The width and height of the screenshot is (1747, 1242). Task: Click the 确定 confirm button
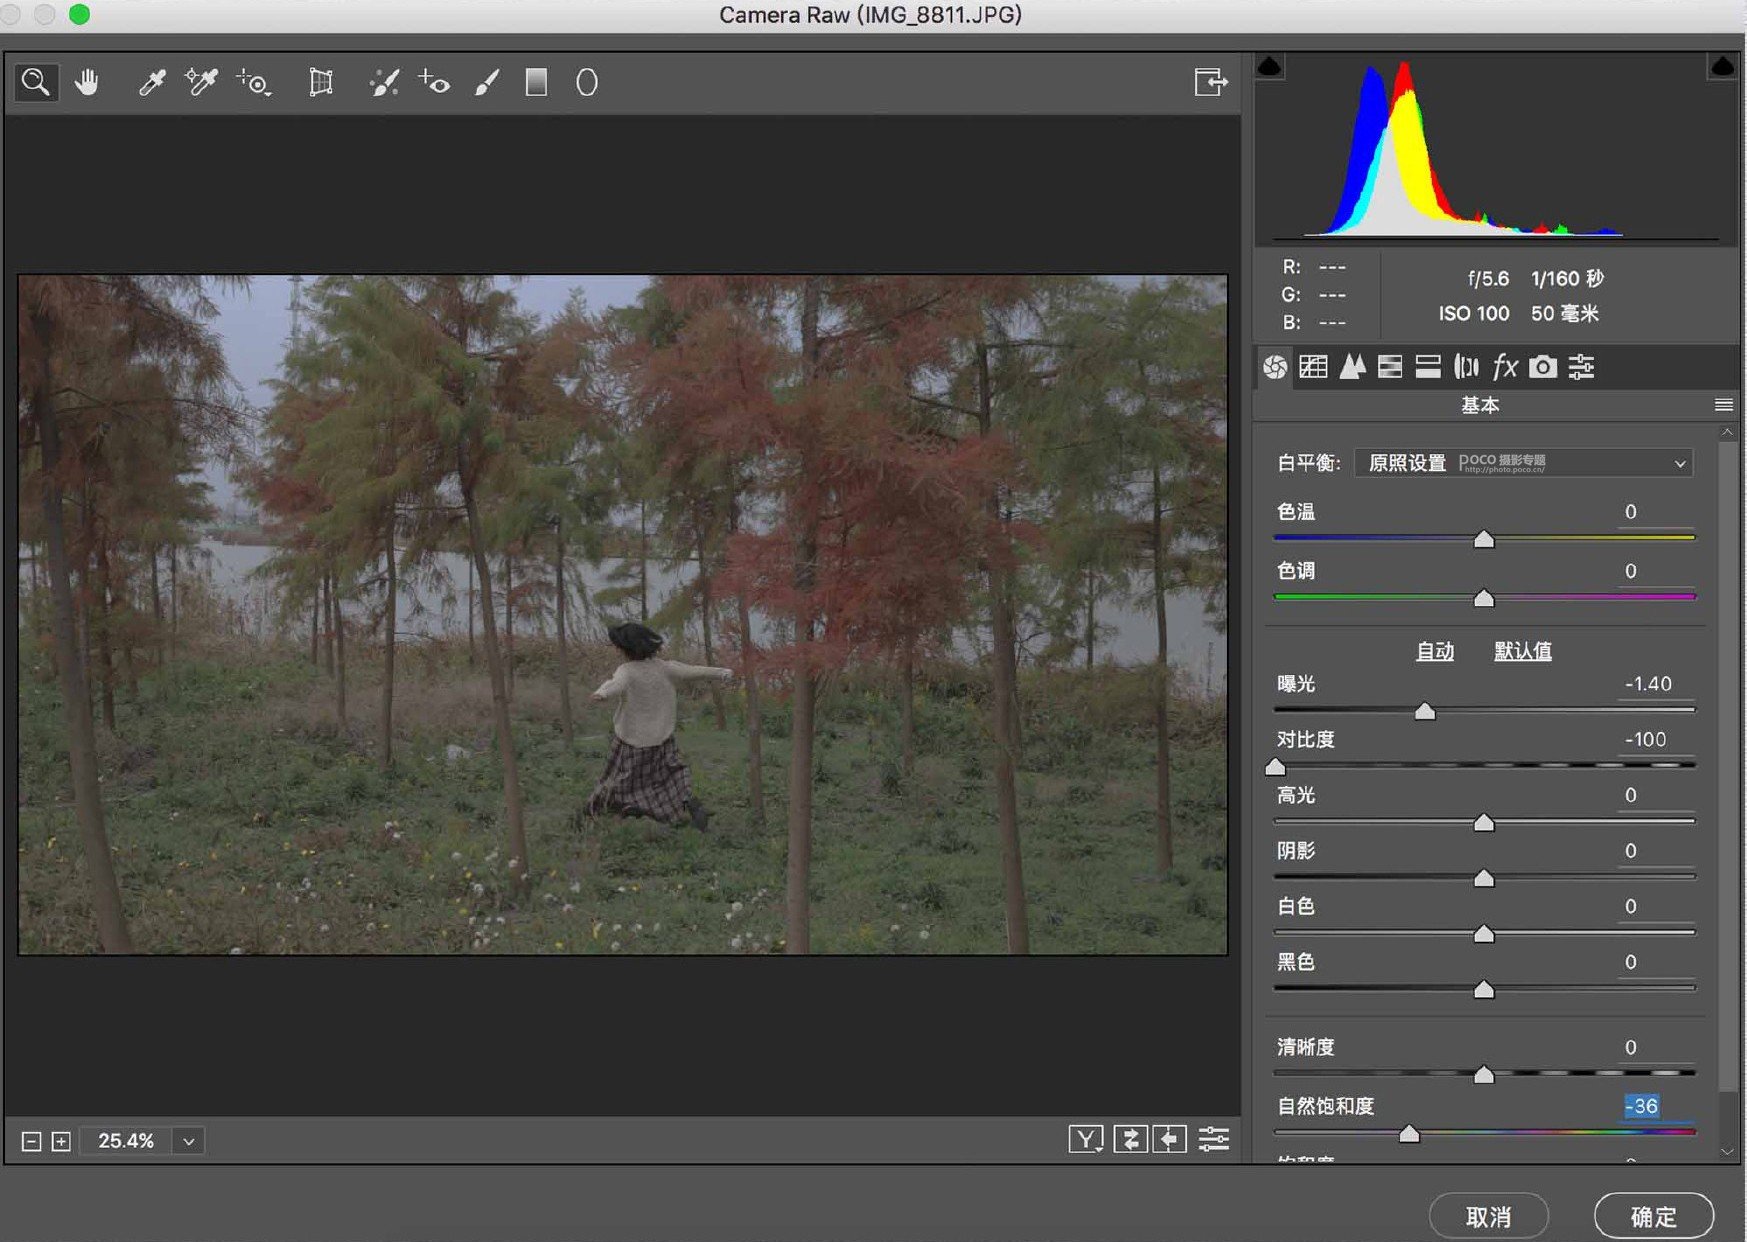(x=1653, y=1216)
